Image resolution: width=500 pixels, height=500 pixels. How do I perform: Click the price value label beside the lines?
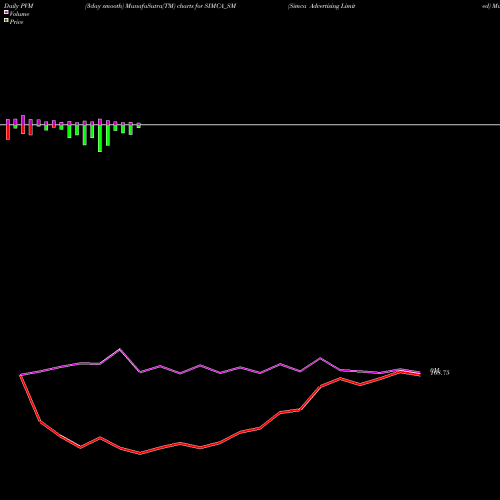pos(440,372)
